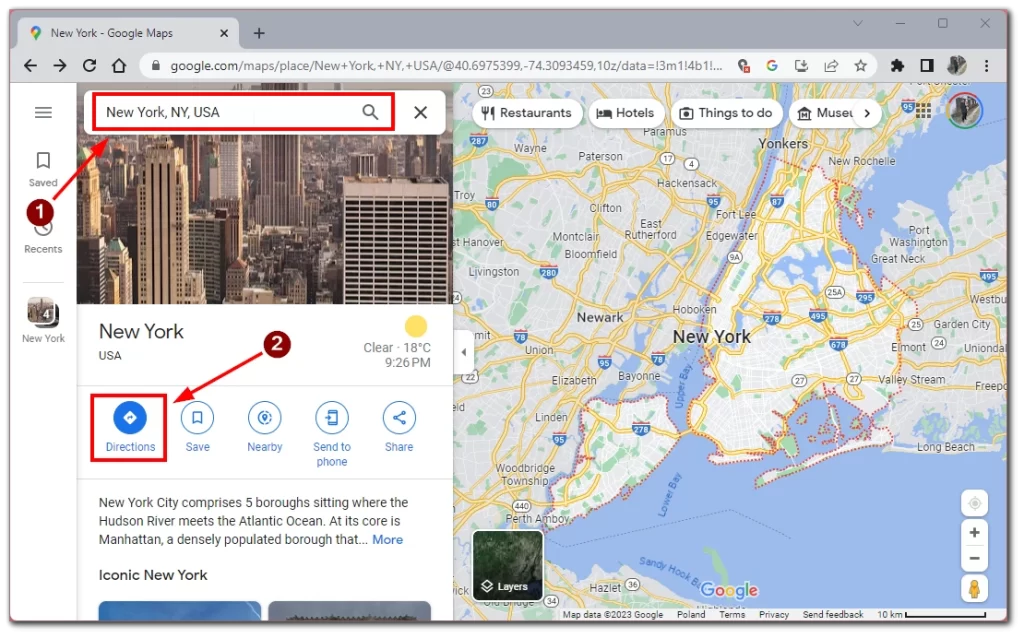Click the search magnifier icon
1024x638 pixels.
pos(370,112)
